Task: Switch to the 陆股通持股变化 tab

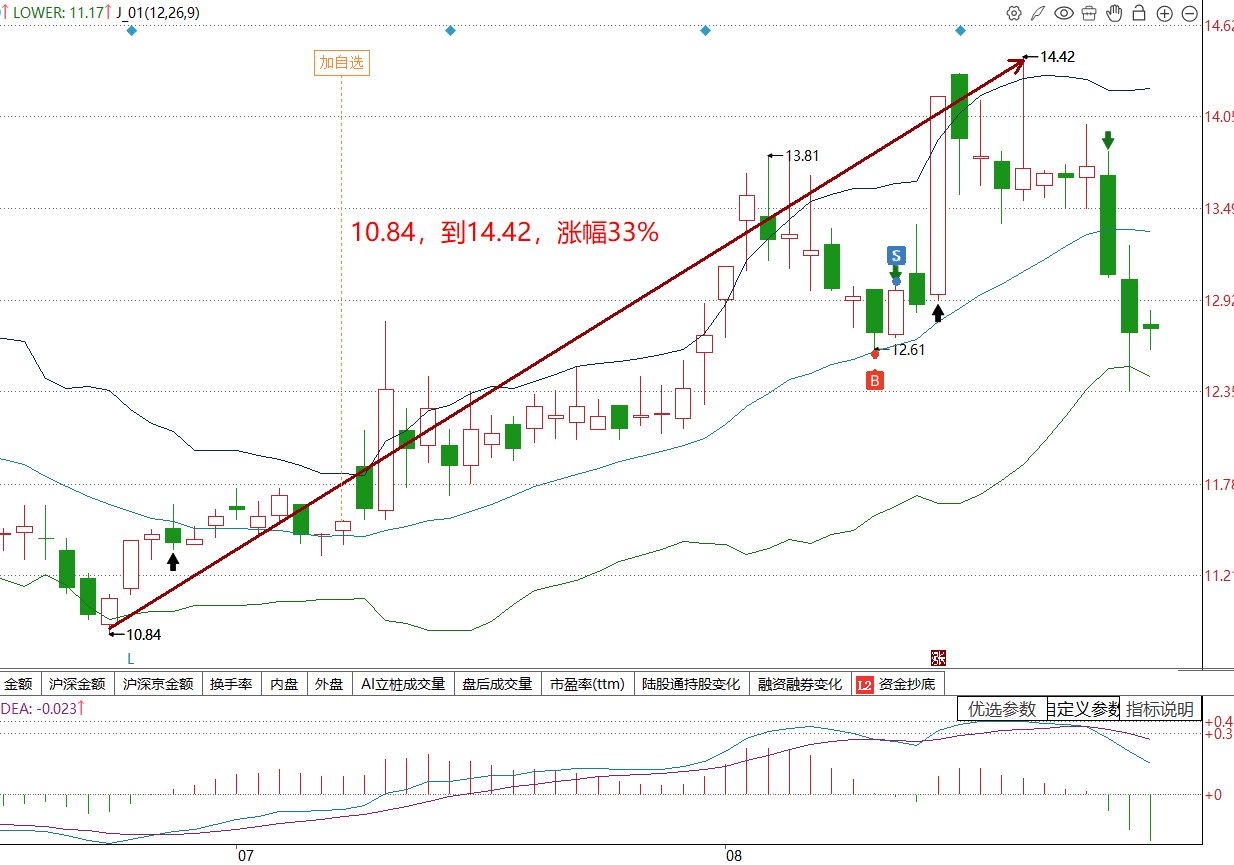Action: click(x=691, y=684)
